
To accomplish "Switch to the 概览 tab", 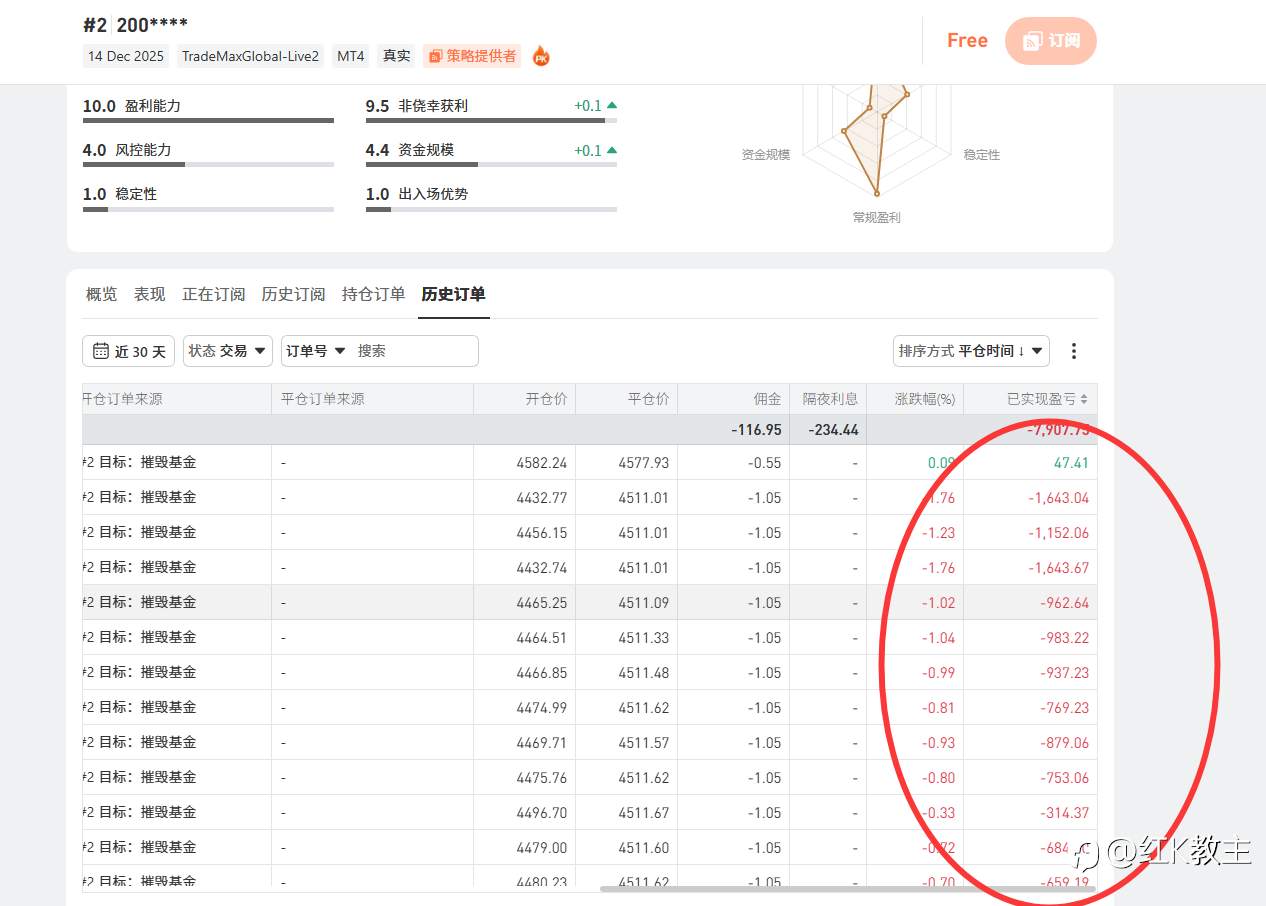I will point(101,294).
